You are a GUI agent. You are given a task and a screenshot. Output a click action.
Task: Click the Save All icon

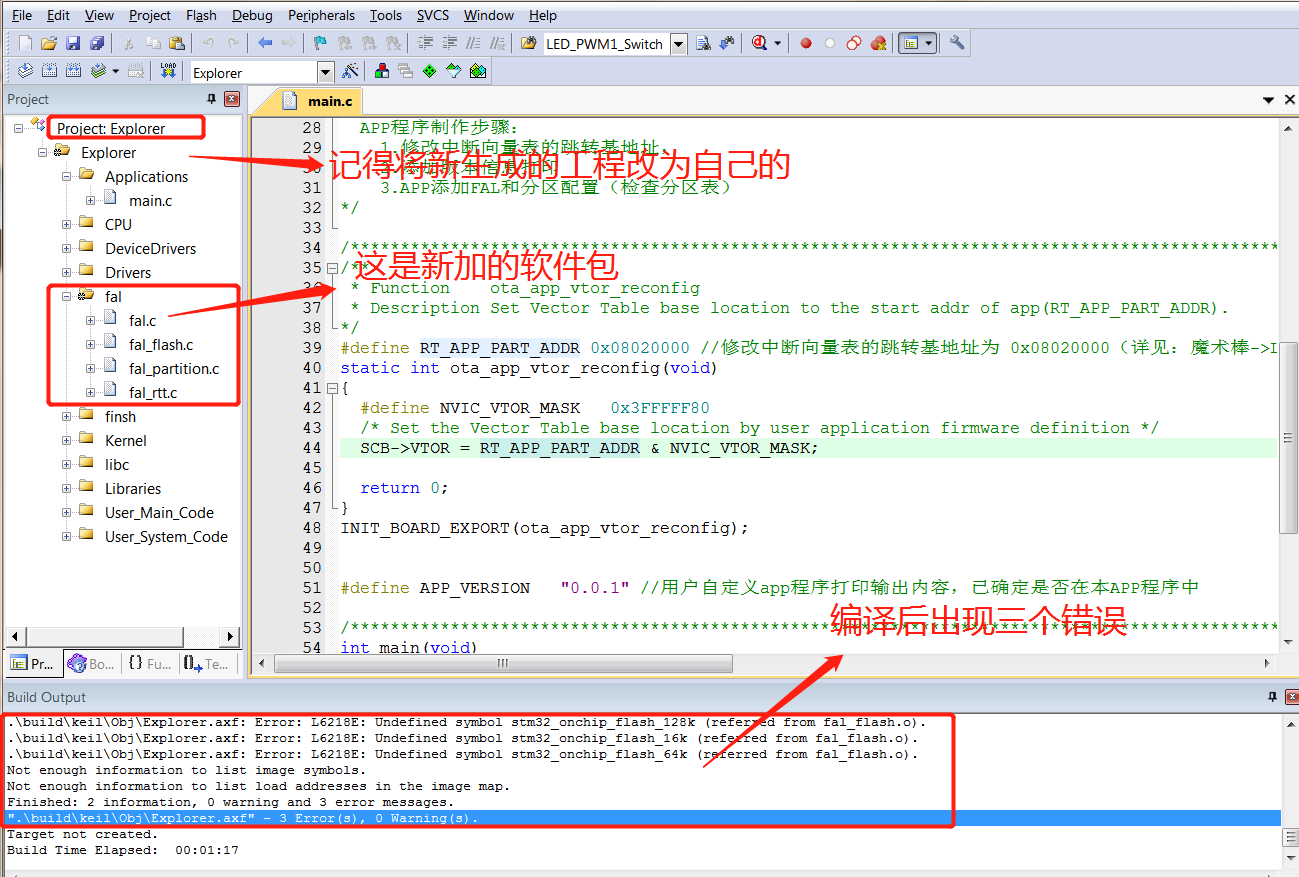click(x=96, y=43)
